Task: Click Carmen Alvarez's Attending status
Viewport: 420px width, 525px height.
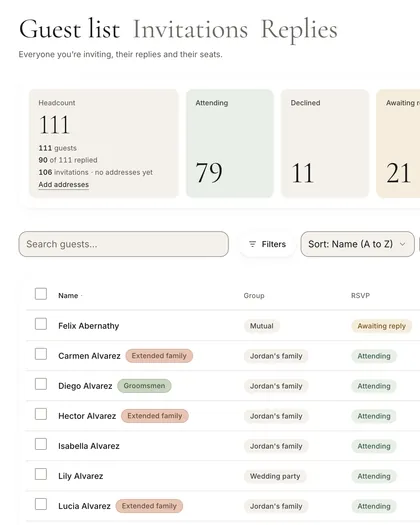Action: (x=374, y=356)
